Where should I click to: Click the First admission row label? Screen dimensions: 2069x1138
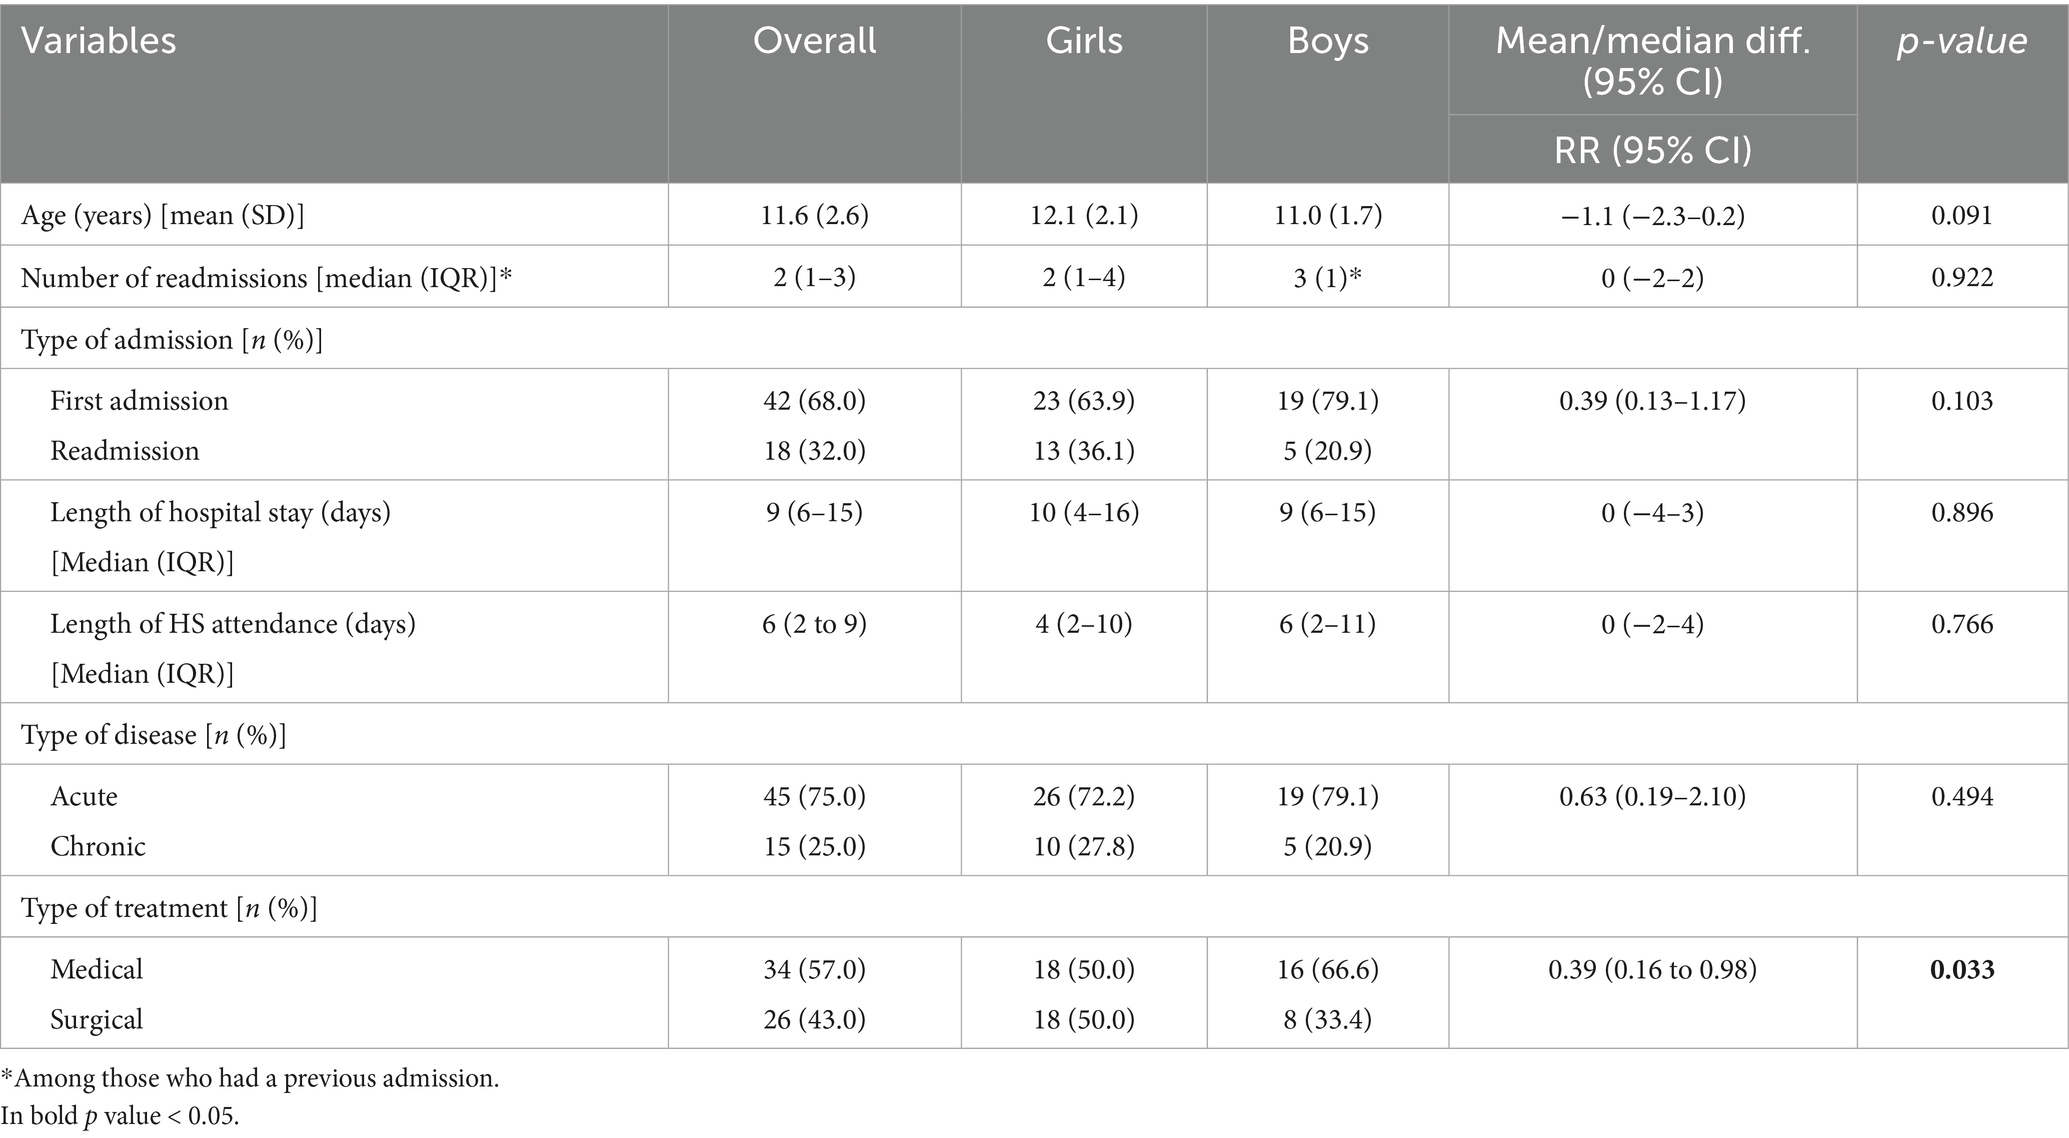(x=139, y=401)
